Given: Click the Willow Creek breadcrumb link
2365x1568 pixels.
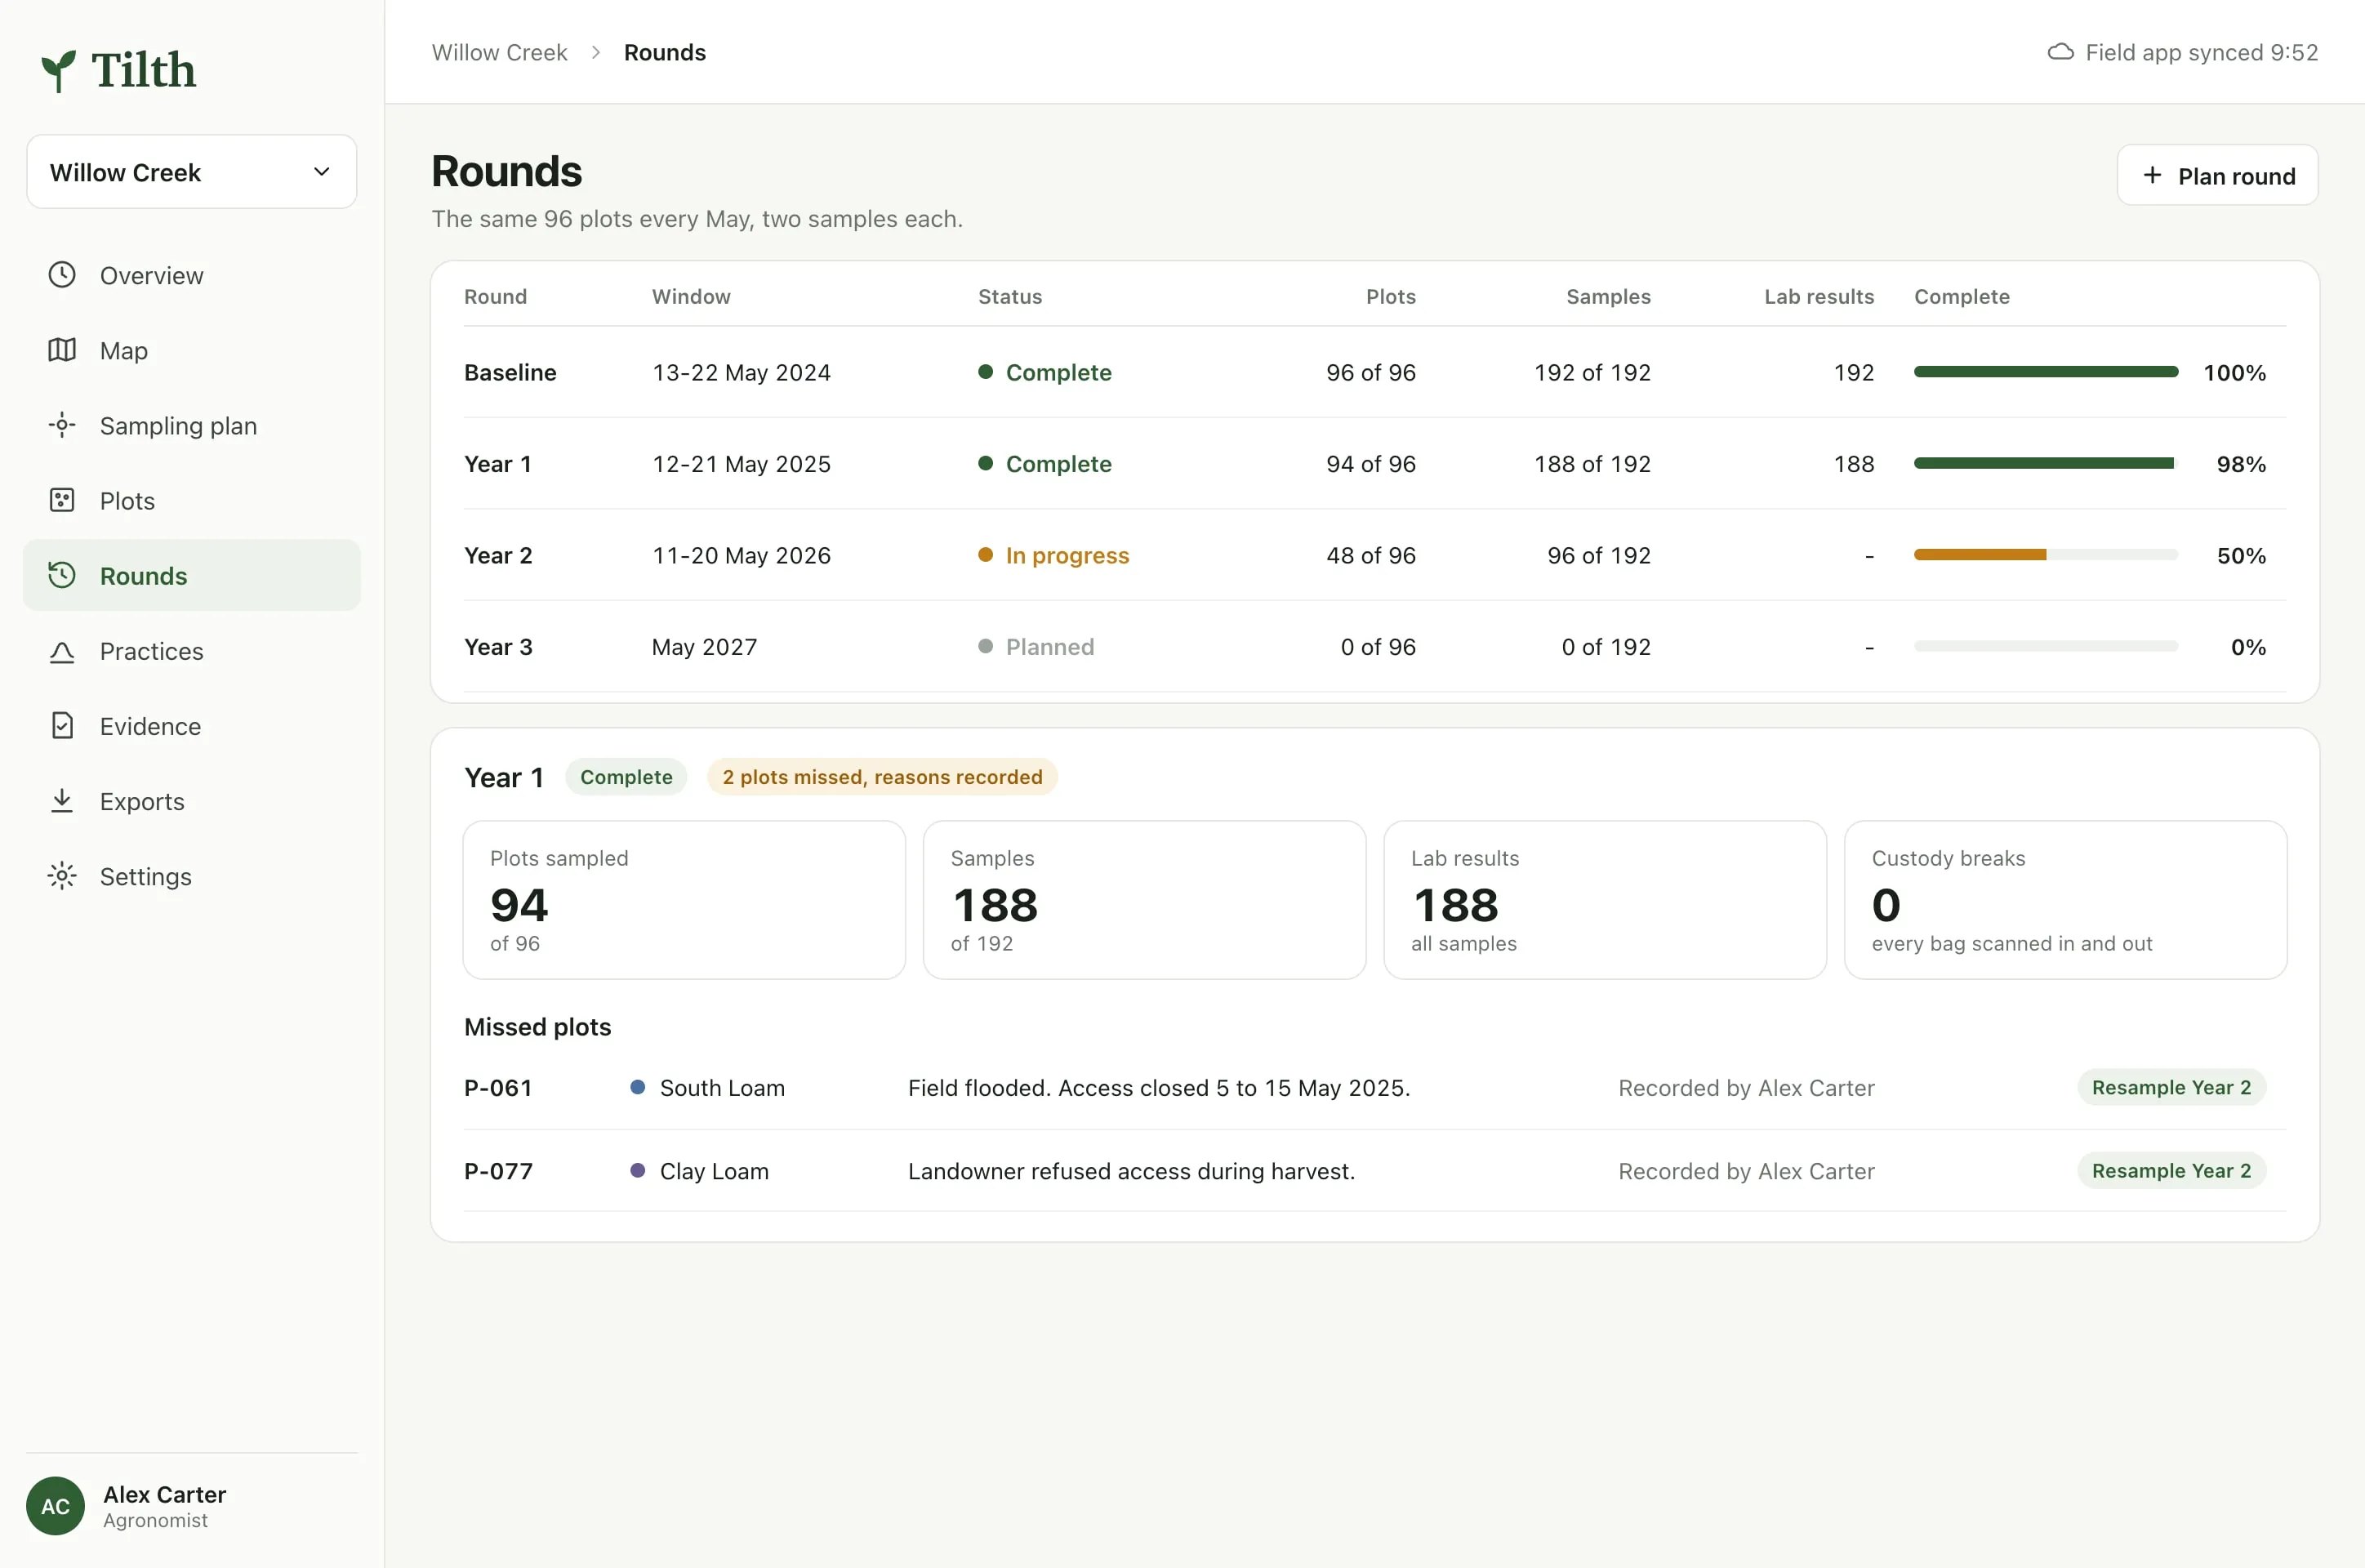Looking at the screenshot, I should click(499, 52).
